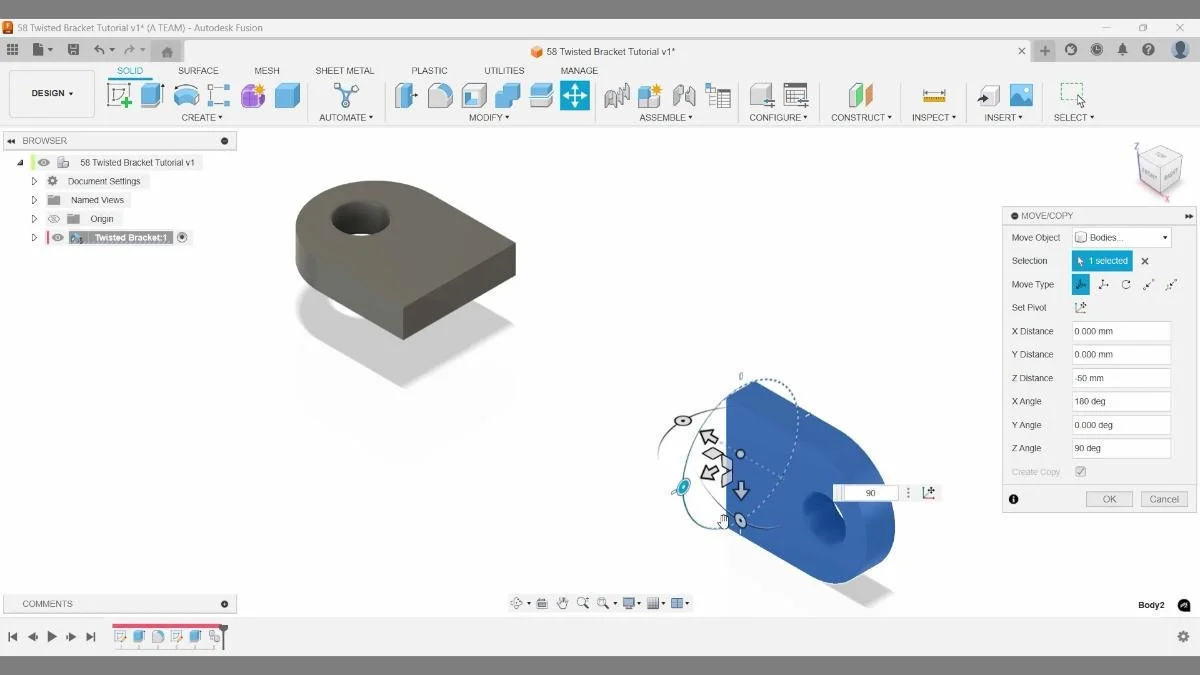Viewport: 1200px width, 675px height.
Task: Select Free Move type in Move/Copy
Action: tap(1081, 285)
